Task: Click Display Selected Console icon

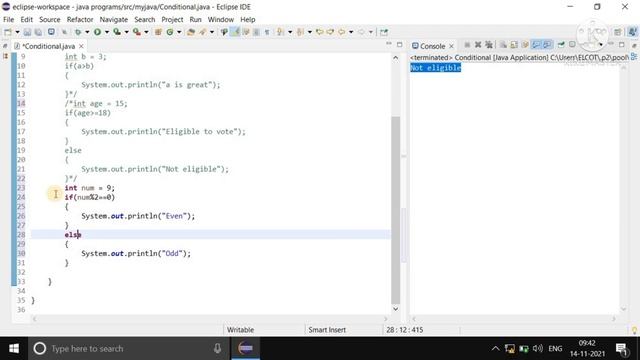Action: (572, 45)
